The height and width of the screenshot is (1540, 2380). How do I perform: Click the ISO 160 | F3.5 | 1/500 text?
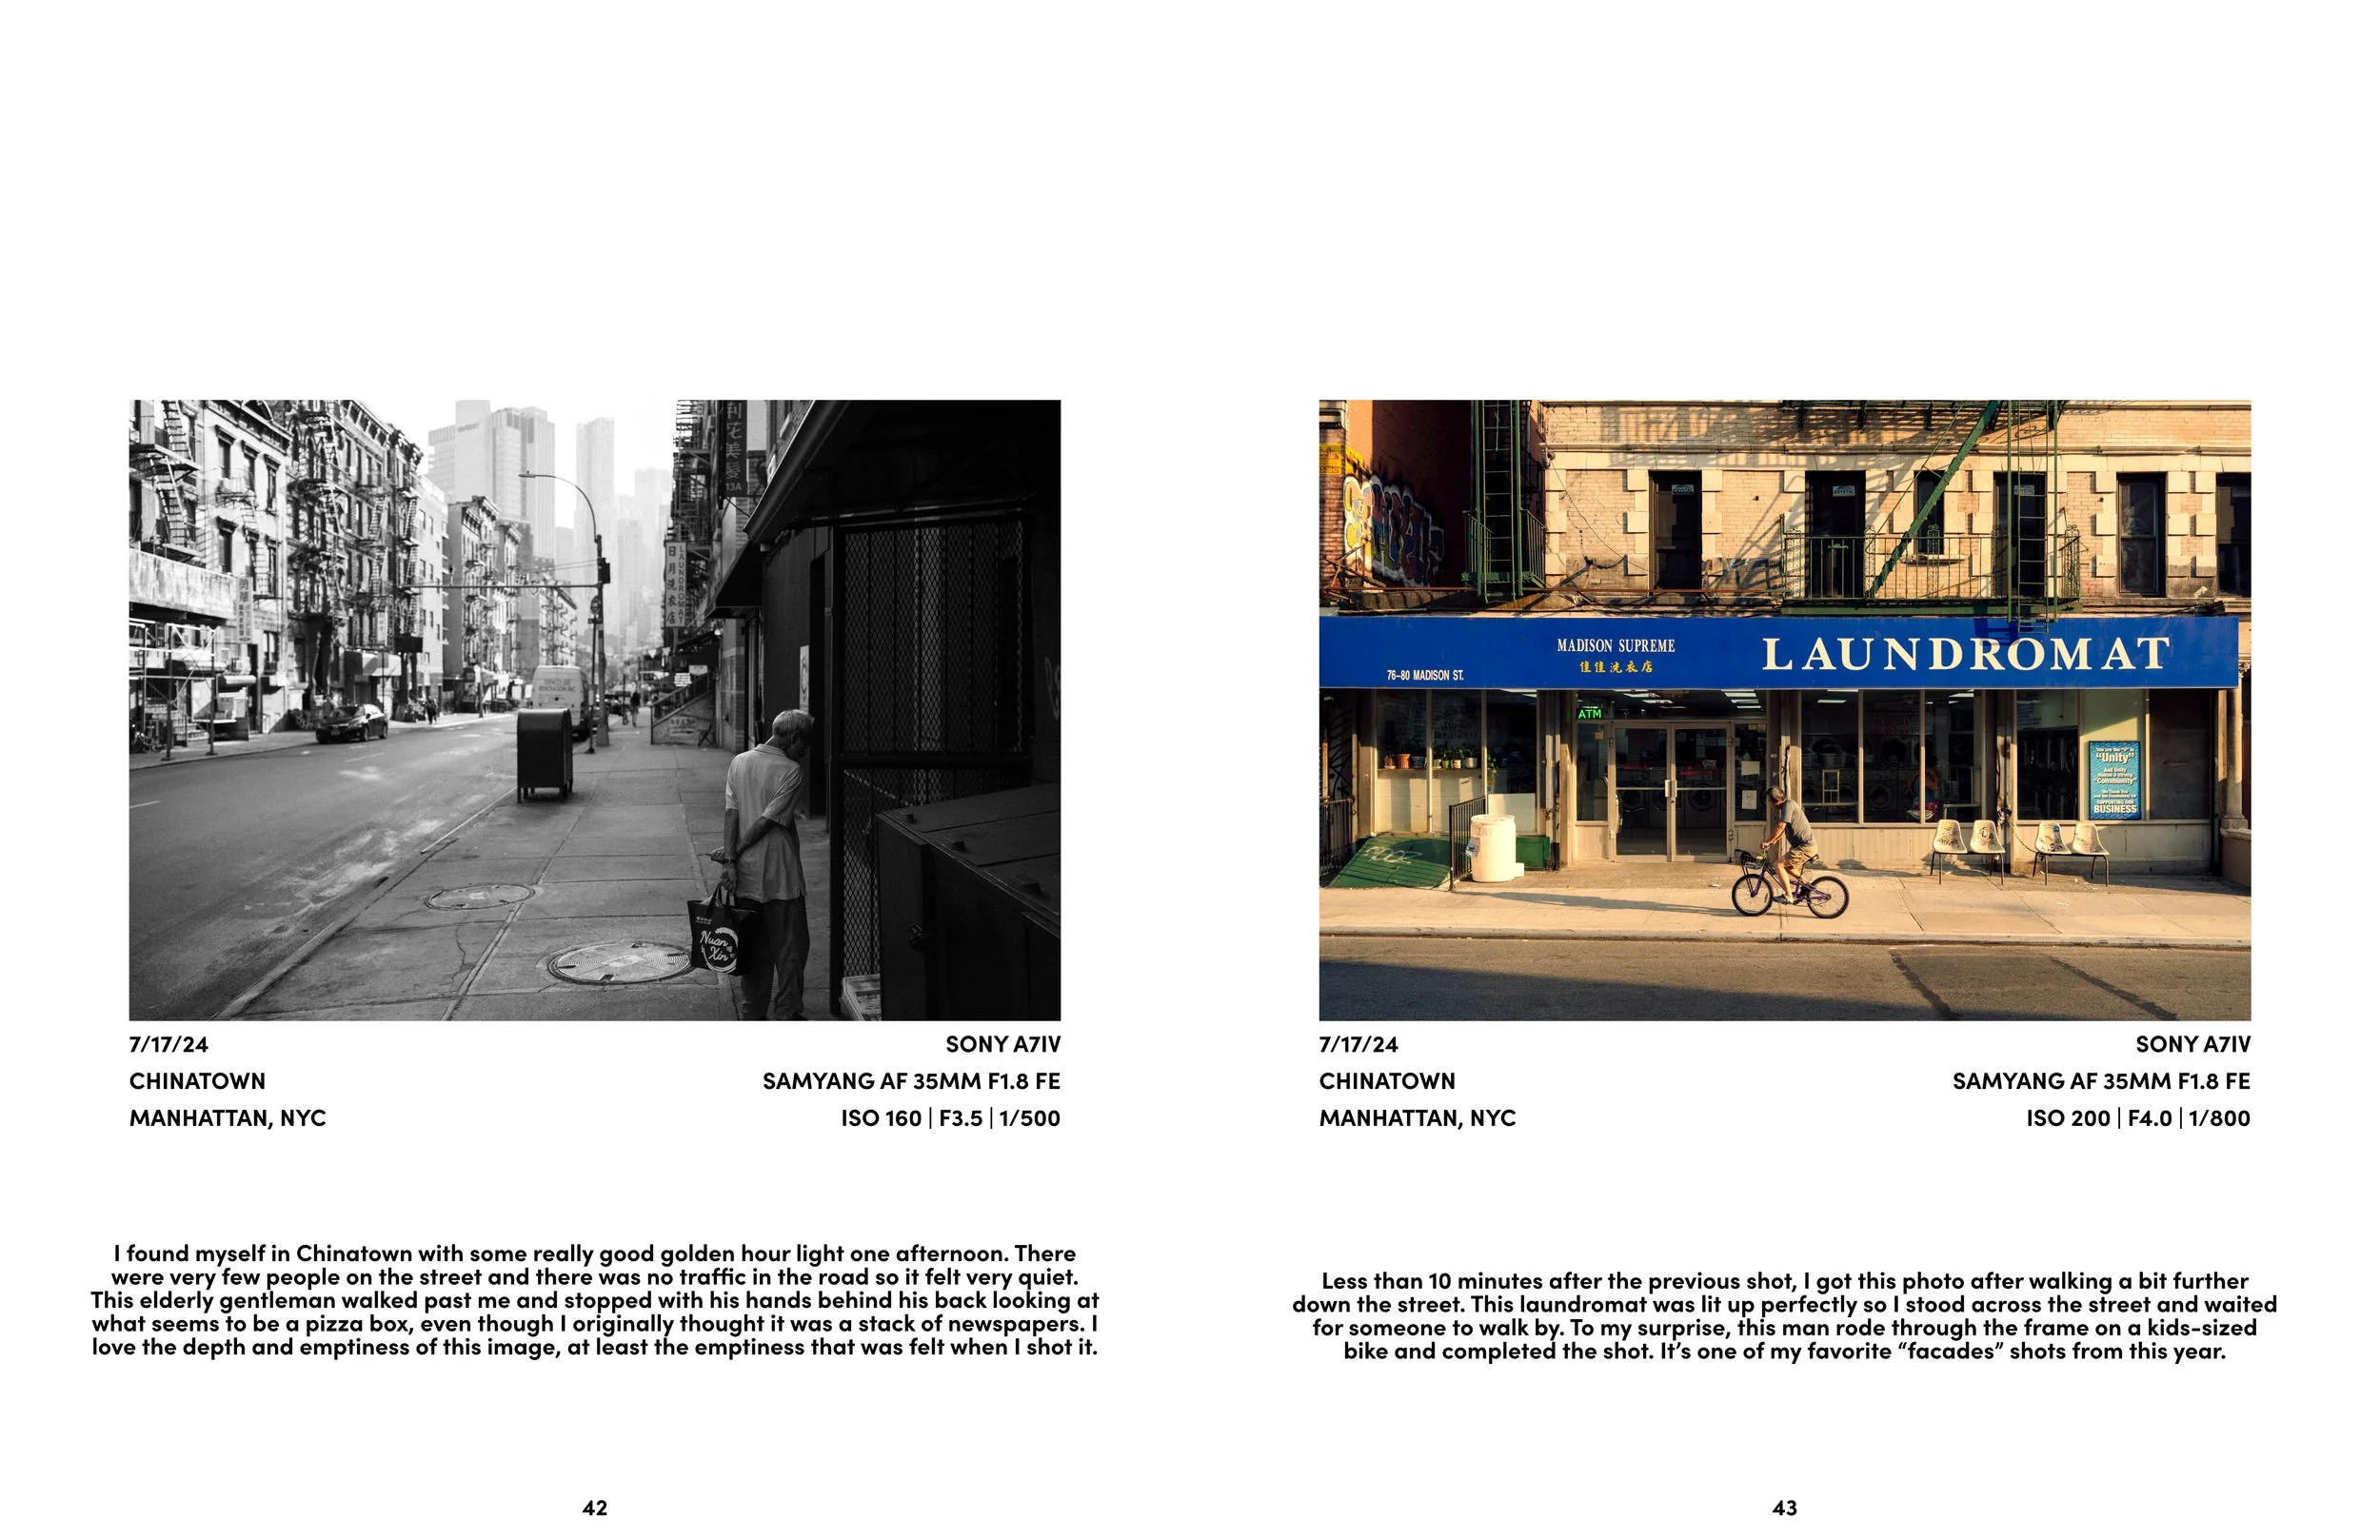coord(950,1118)
